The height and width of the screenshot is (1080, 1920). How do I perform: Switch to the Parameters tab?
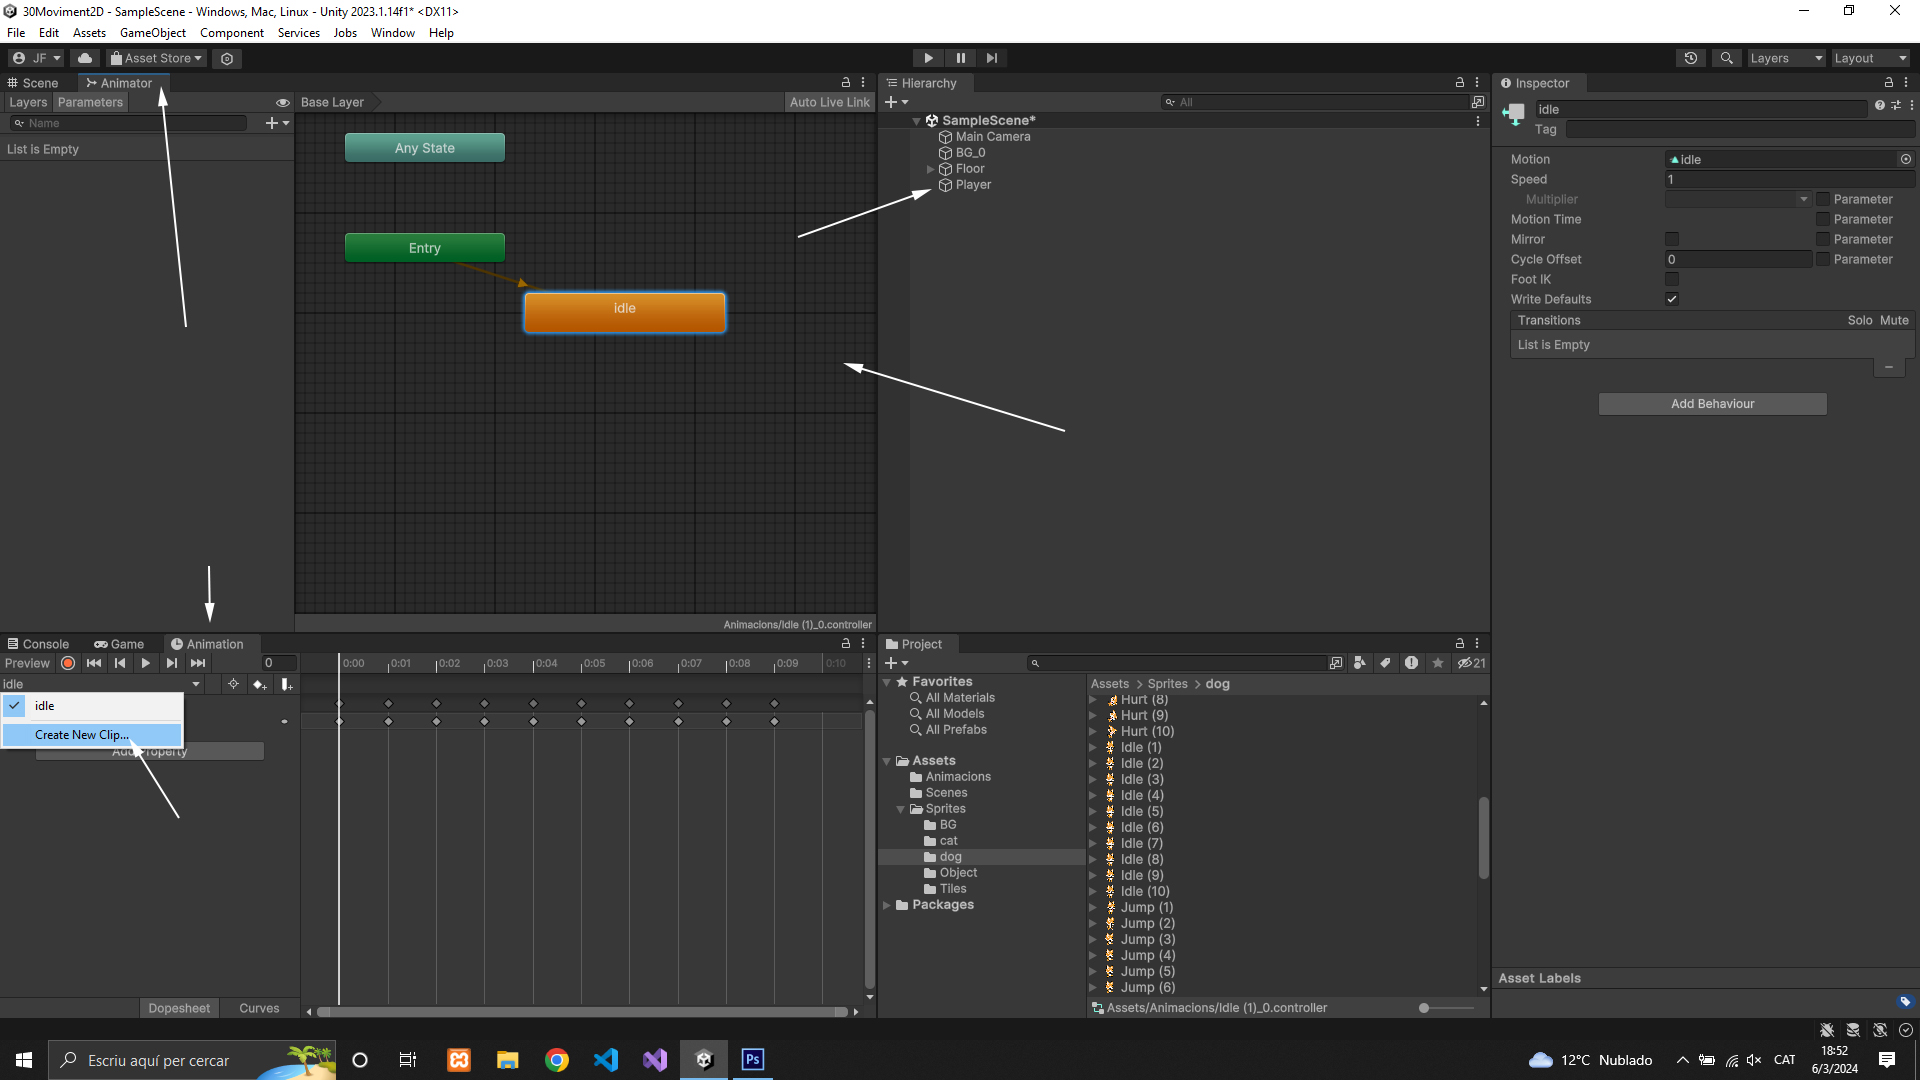click(x=90, y=102)
